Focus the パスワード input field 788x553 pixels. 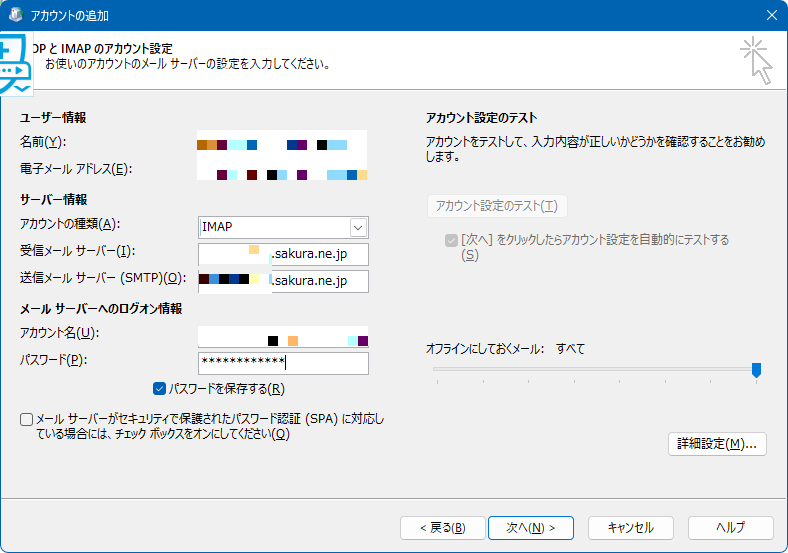(283, 362)
